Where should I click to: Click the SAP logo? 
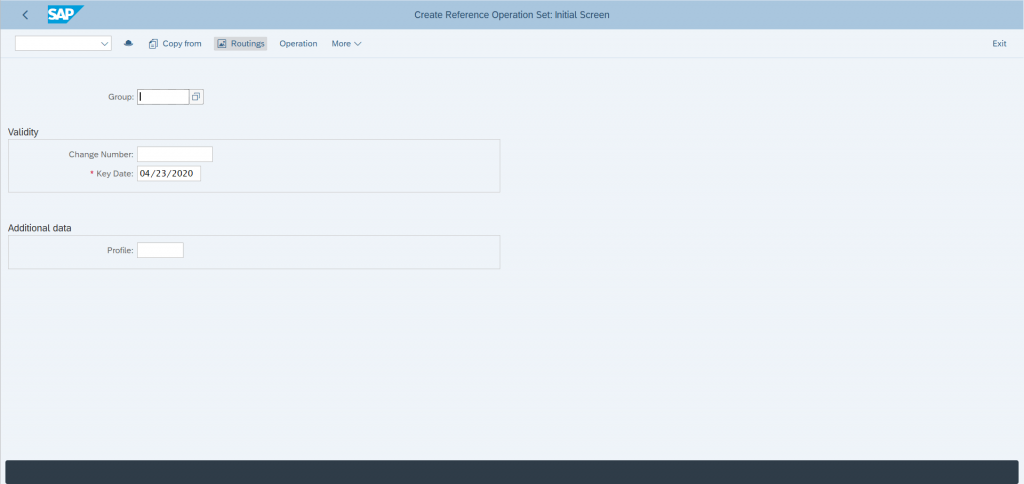click(x=65, y=14)
